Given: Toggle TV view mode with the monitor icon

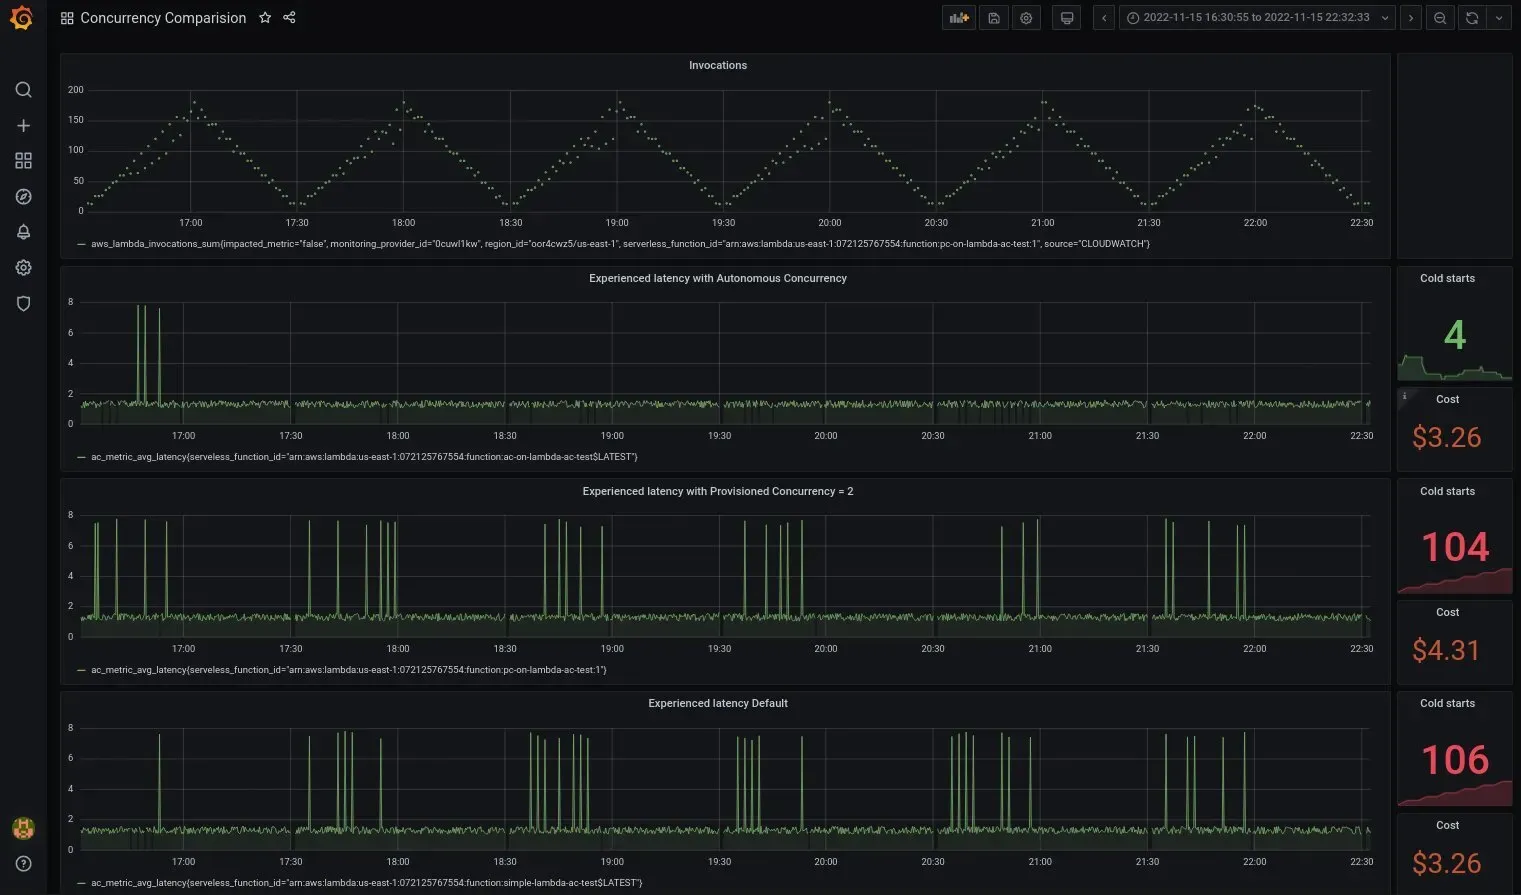Looking at the screenshot, I should click(1067, 18).
